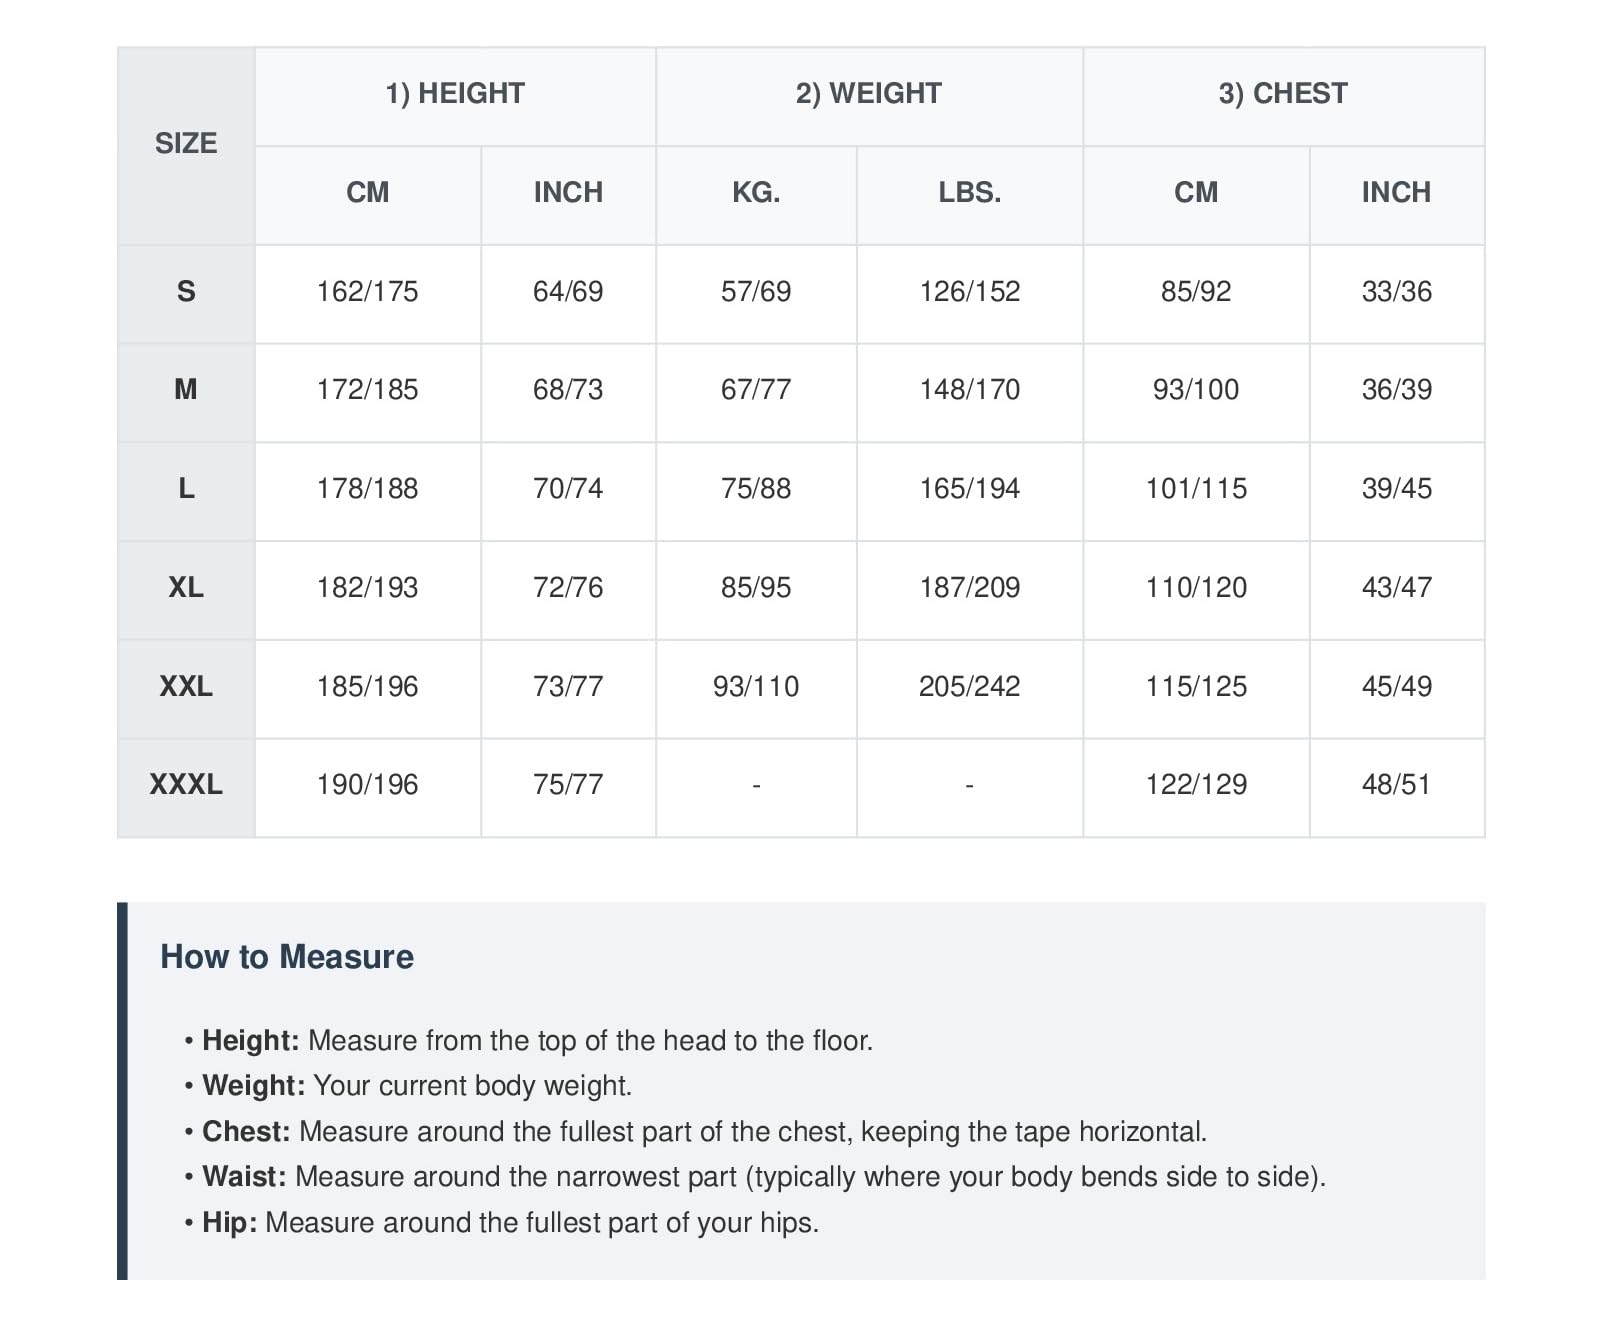Image resolution: width=1601 pixels, height=1317 pixels.
Task: Click the 122/129 chest cell
Action: 1196,787
